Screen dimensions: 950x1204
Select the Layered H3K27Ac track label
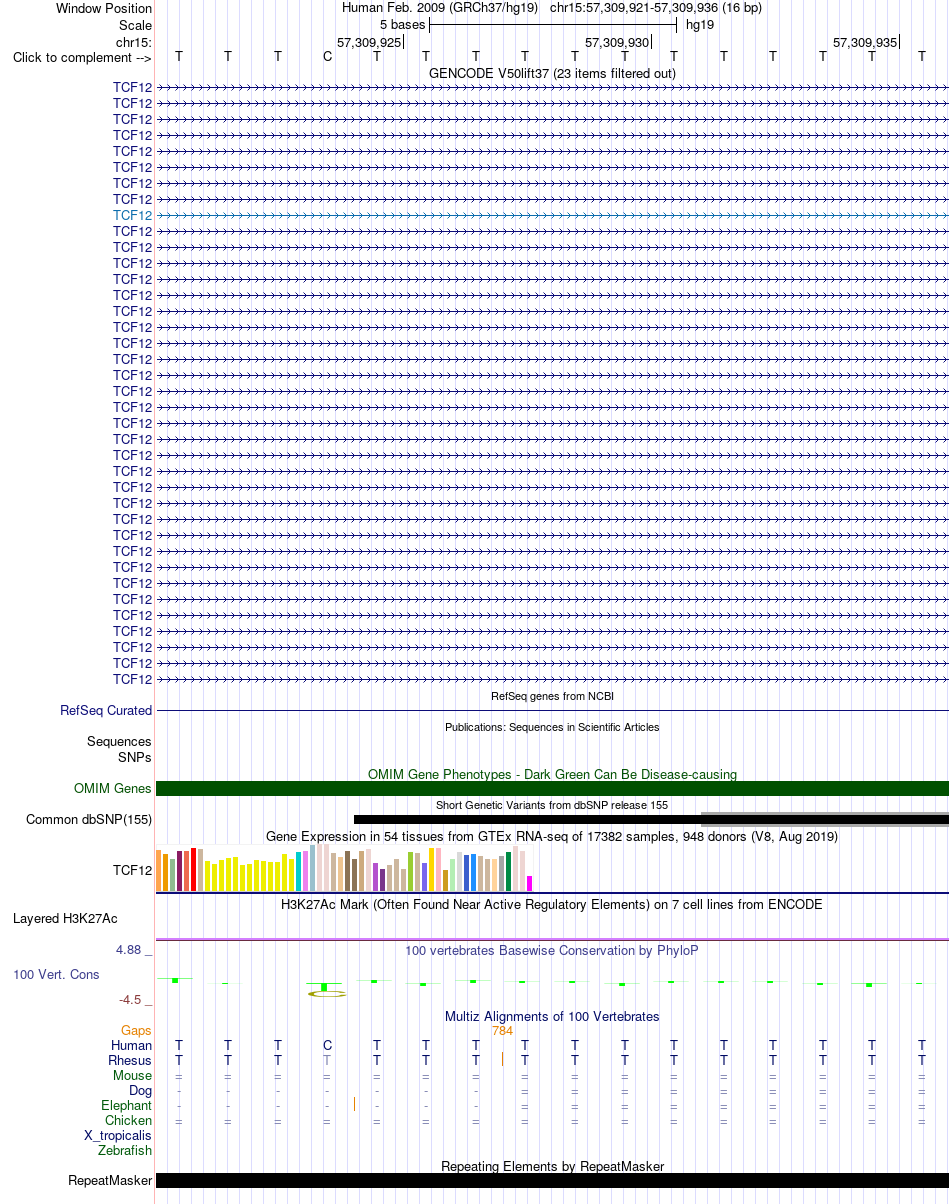65,918
